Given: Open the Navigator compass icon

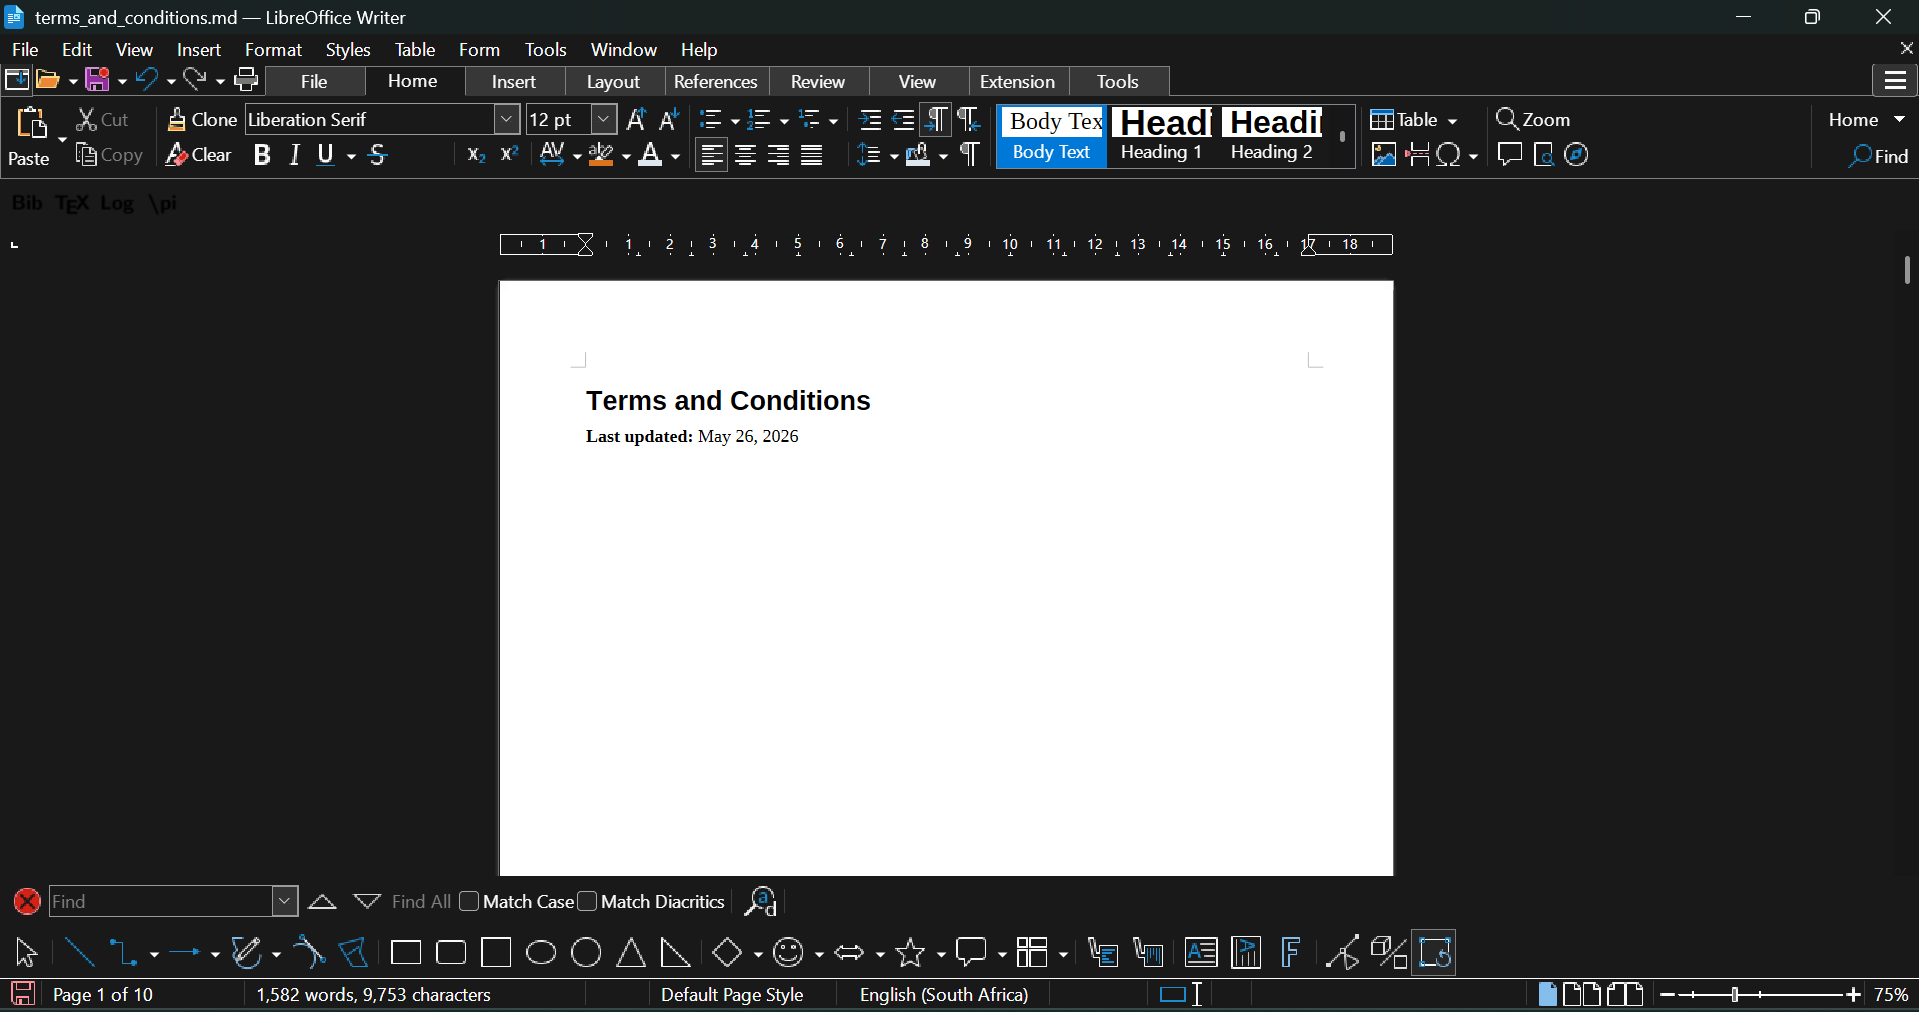Looking at the screenshot, I should click(1577, 155).
